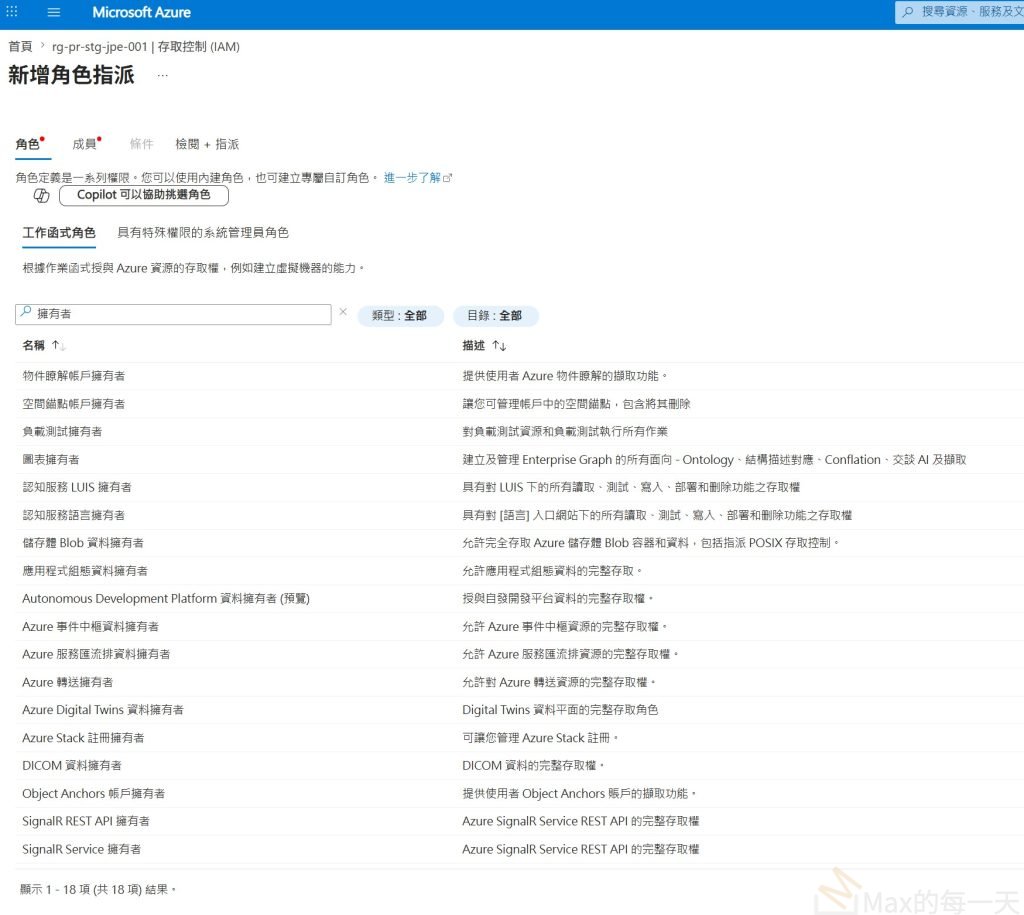Image resolution: width=1024 pixels, height=915 pixels.
Task: Go to 首頁 breadcrumb
Action: (20, 46)
